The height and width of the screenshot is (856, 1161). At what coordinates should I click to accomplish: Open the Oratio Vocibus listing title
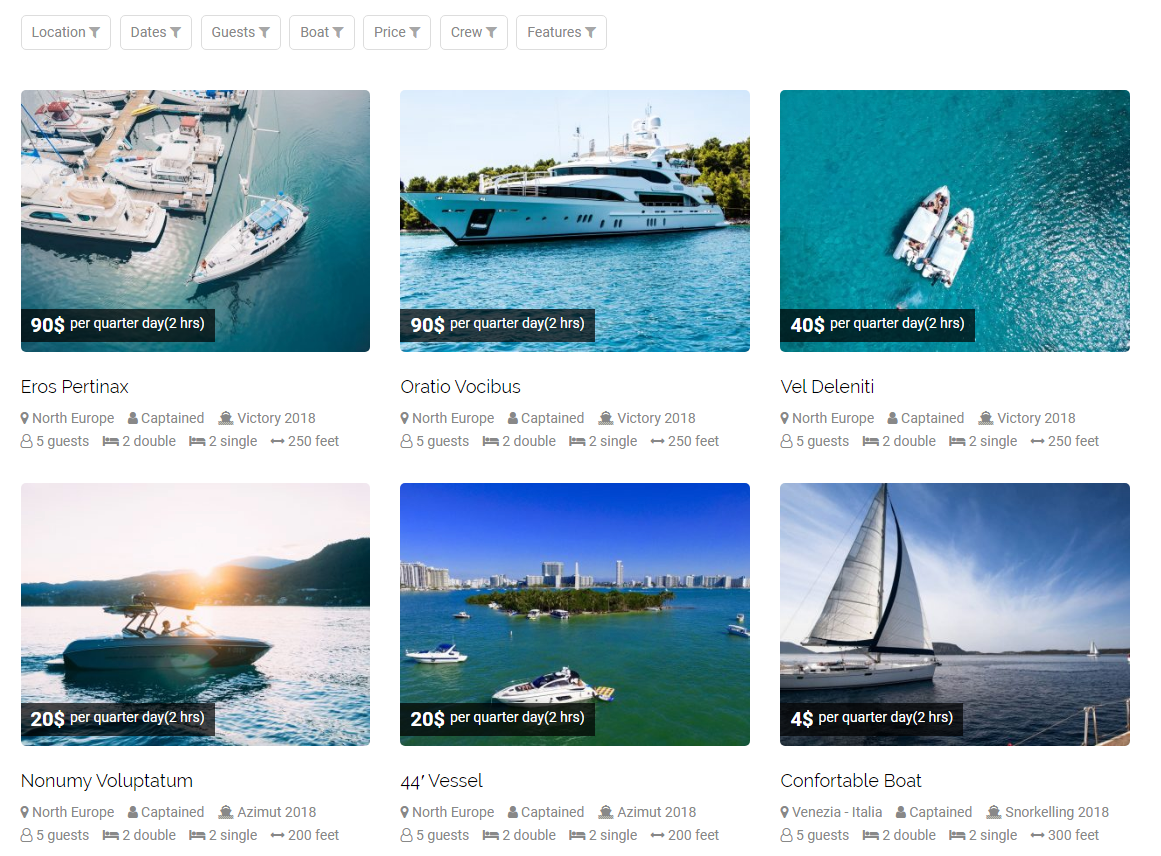tap(461, 387)
